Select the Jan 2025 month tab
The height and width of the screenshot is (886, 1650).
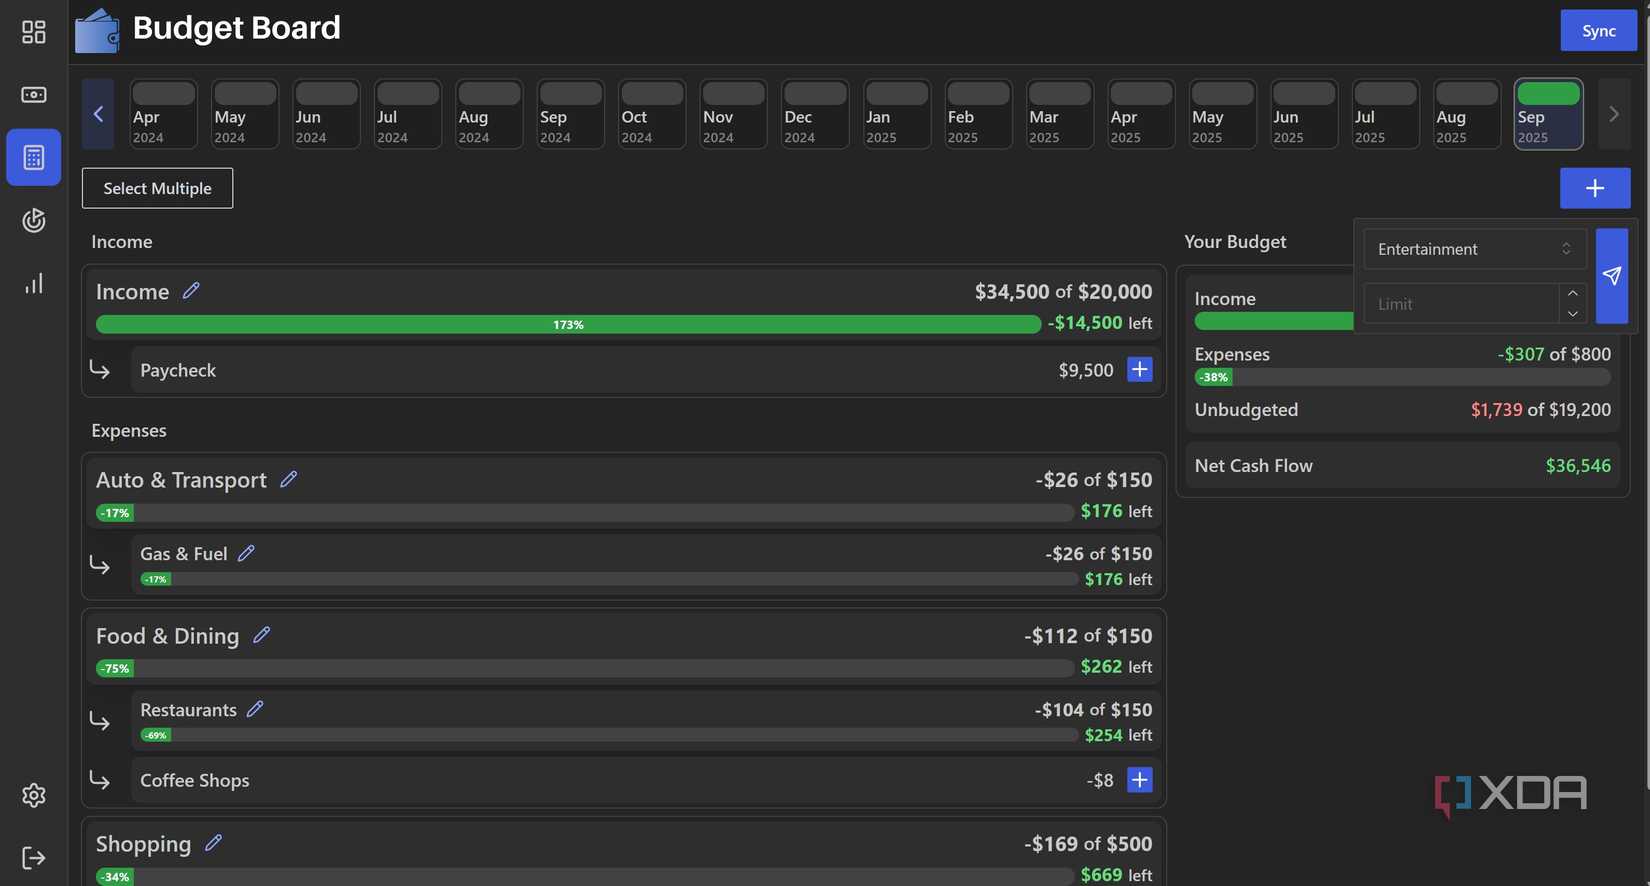pyautogui.click(x=896, y=114)
